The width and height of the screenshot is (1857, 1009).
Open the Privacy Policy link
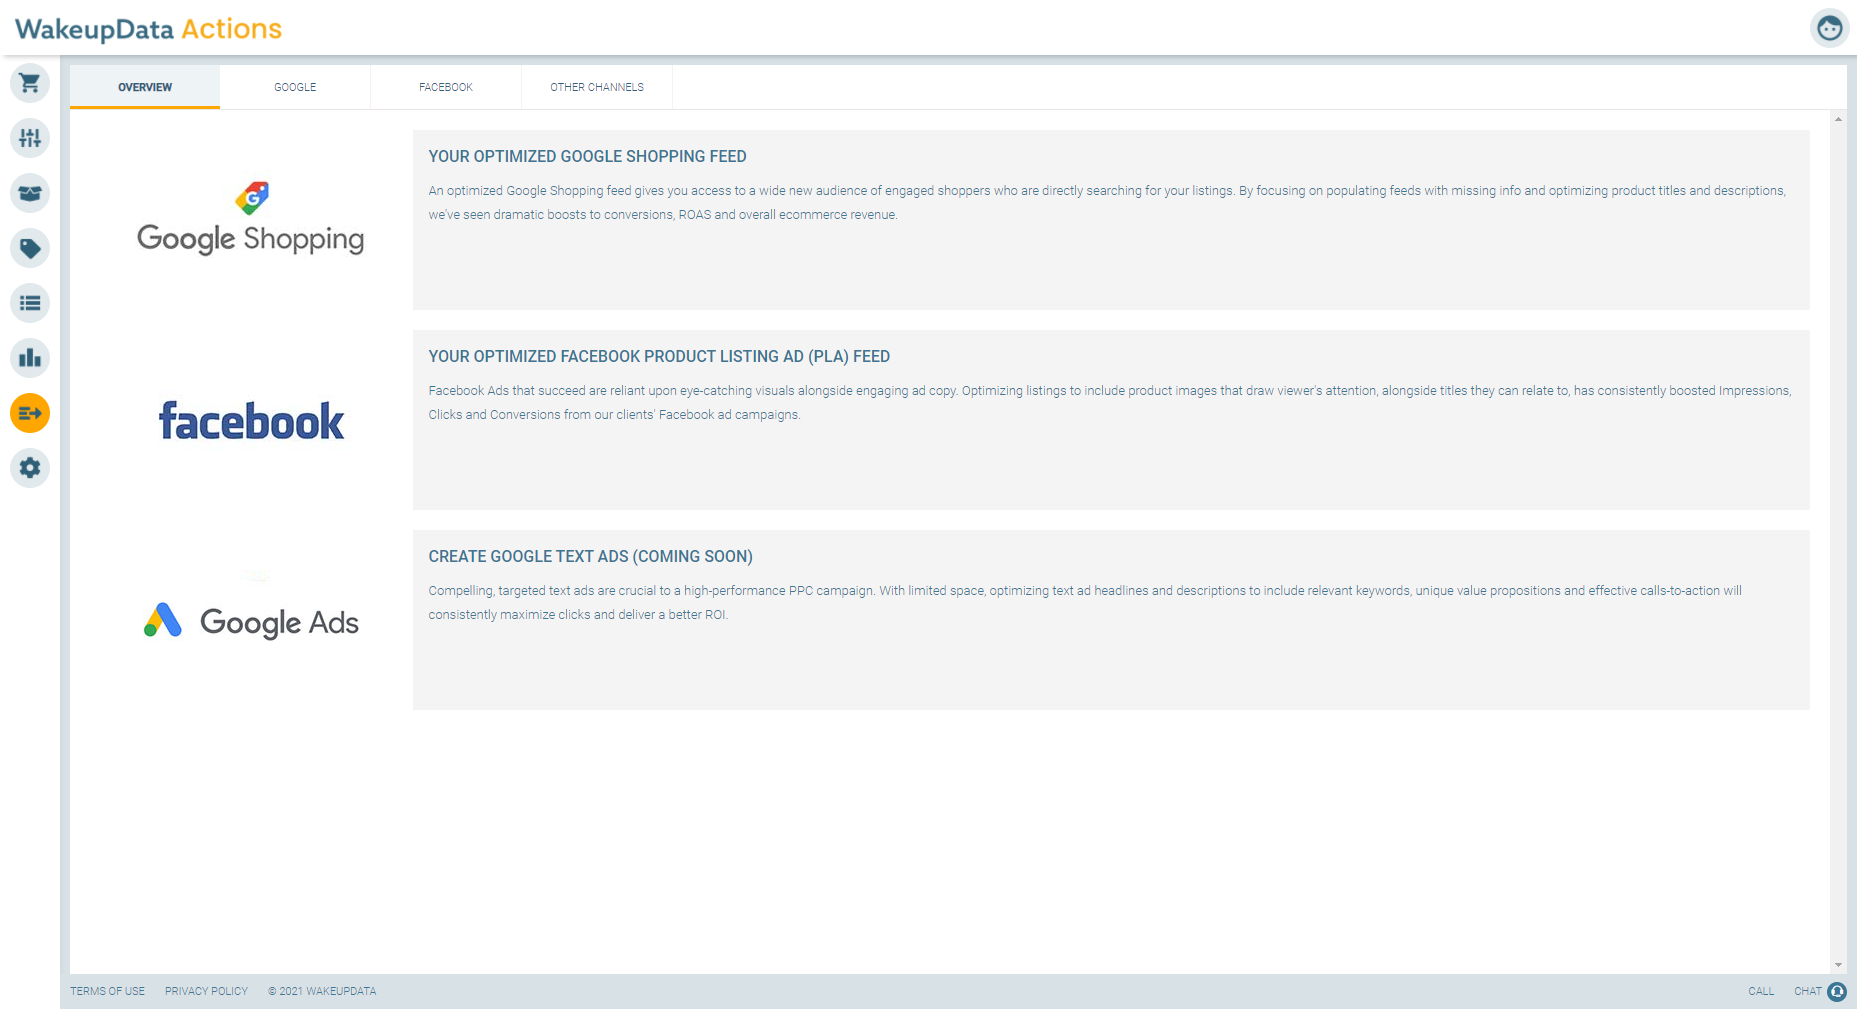coord(206,991)
